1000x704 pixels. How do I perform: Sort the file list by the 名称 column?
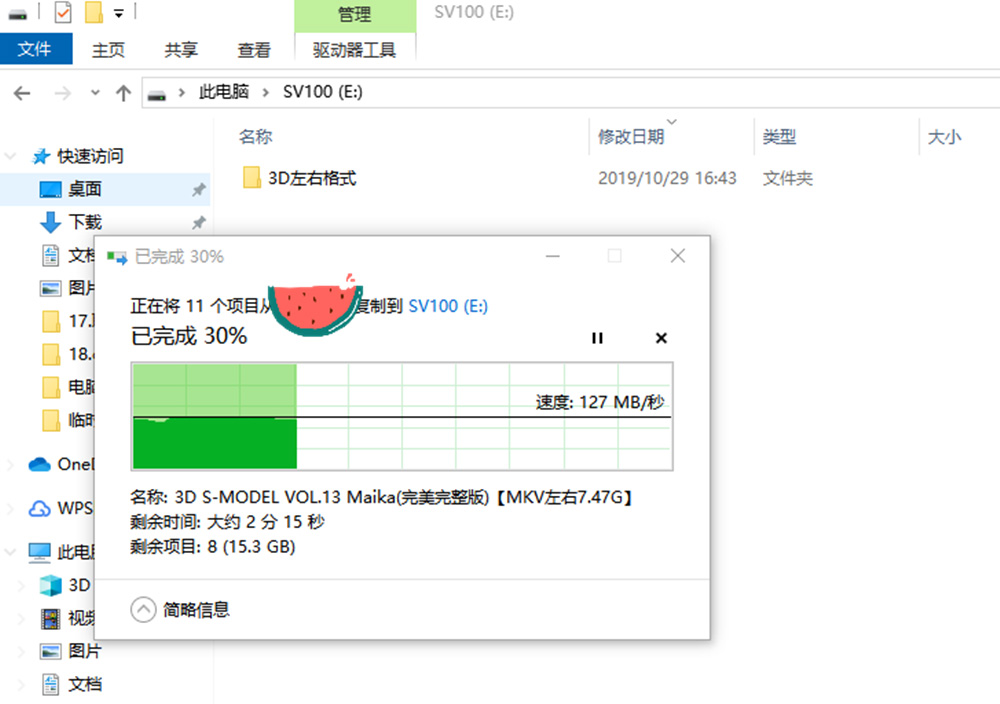coord(256,136)
